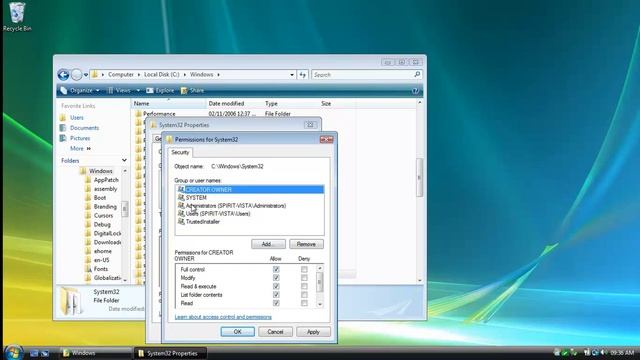Screen dimensions: 640x360
Task: Open Learn about access control link
Action: tap(223, 317)
